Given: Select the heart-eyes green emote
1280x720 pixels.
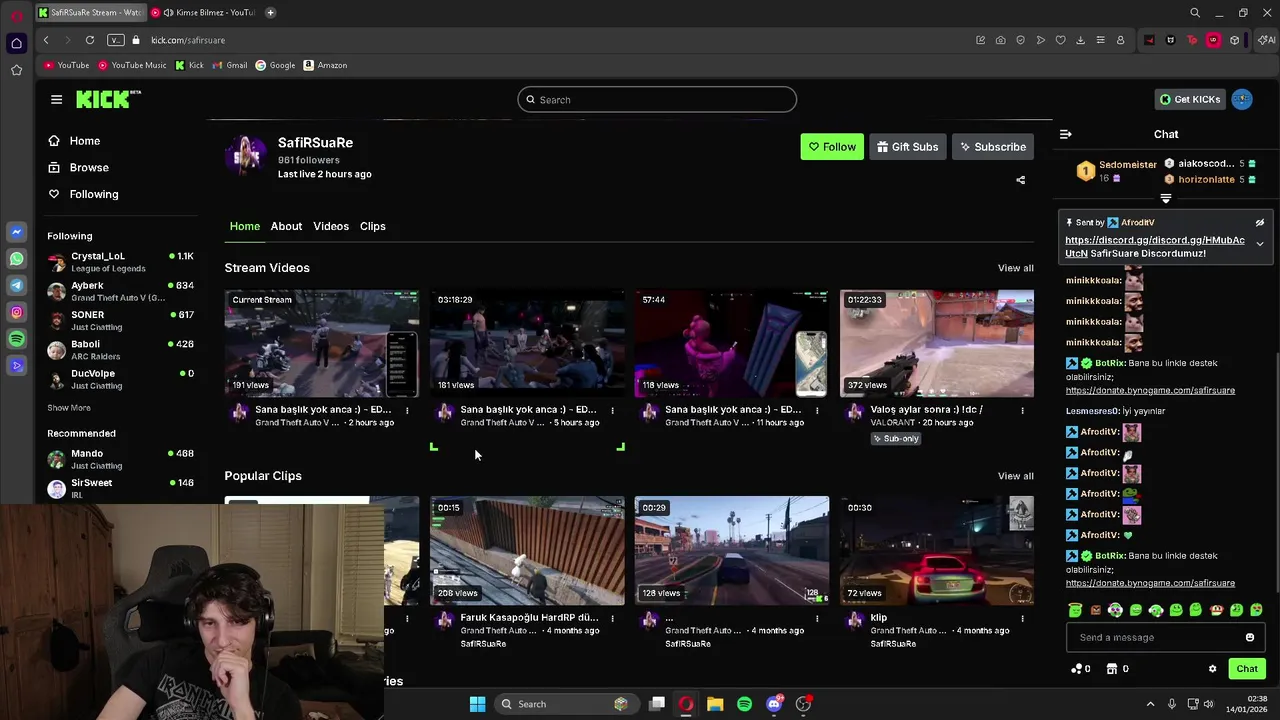Looking at the screenshot, I should (x=1256, y=610).
